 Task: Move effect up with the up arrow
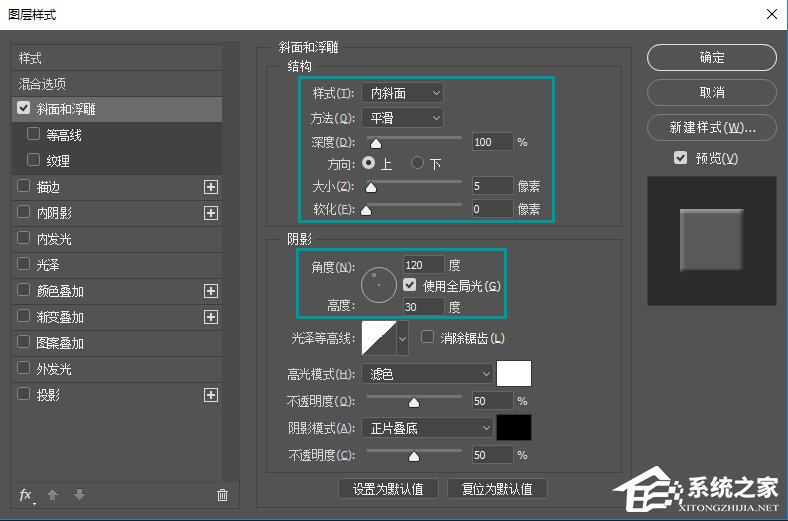coord(52,495)
